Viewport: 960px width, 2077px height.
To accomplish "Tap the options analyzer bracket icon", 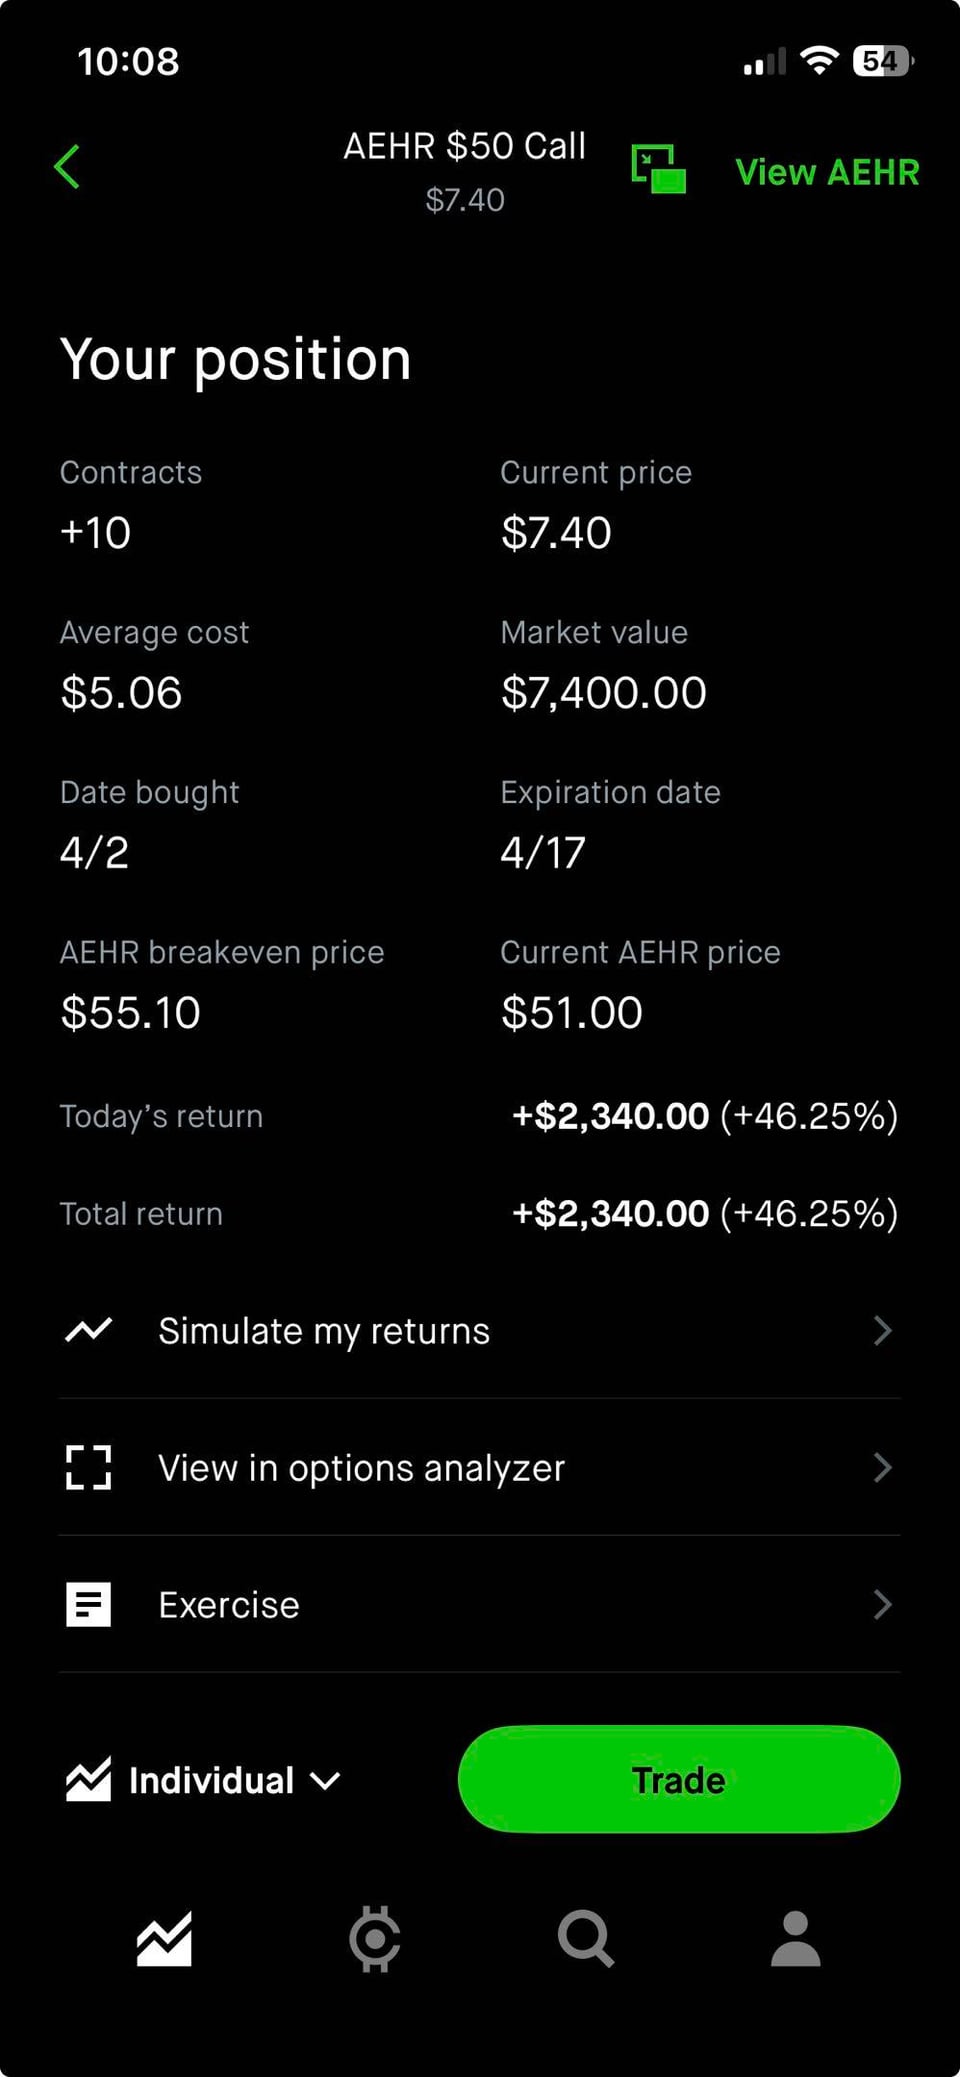I will pyautogui.click(x=89, y=1467).
